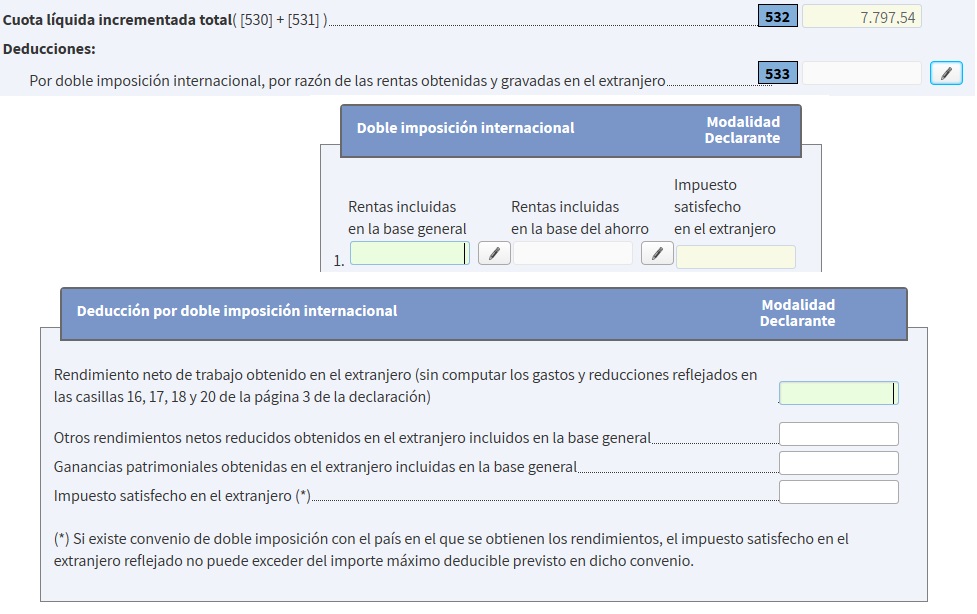
Task: Click the 7.797,54 amount field
Action: pos(862,17)
